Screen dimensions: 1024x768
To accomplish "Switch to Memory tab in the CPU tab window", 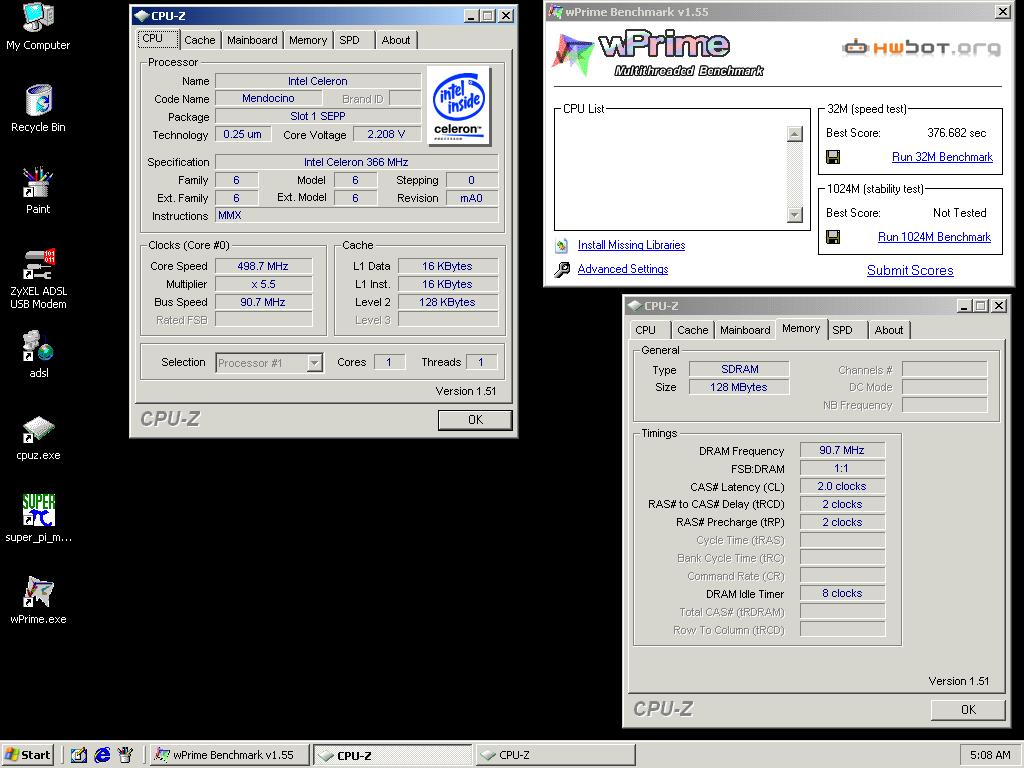I will pos(308,40).
